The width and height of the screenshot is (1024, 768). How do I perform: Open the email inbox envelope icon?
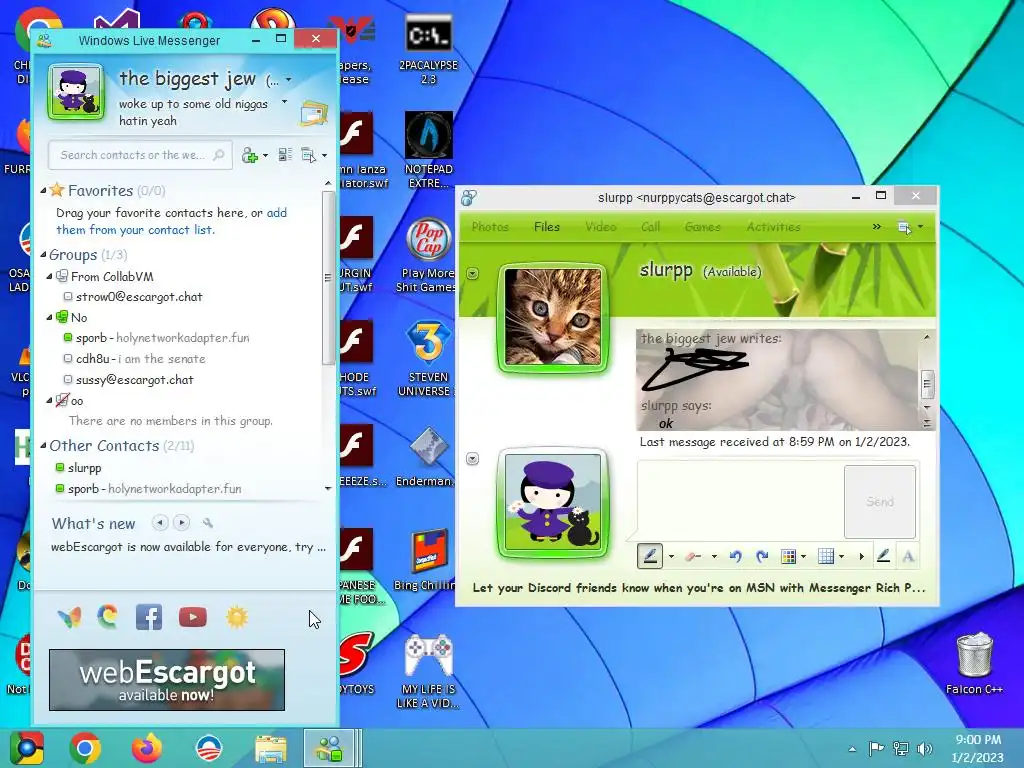[x=314, y=114]
